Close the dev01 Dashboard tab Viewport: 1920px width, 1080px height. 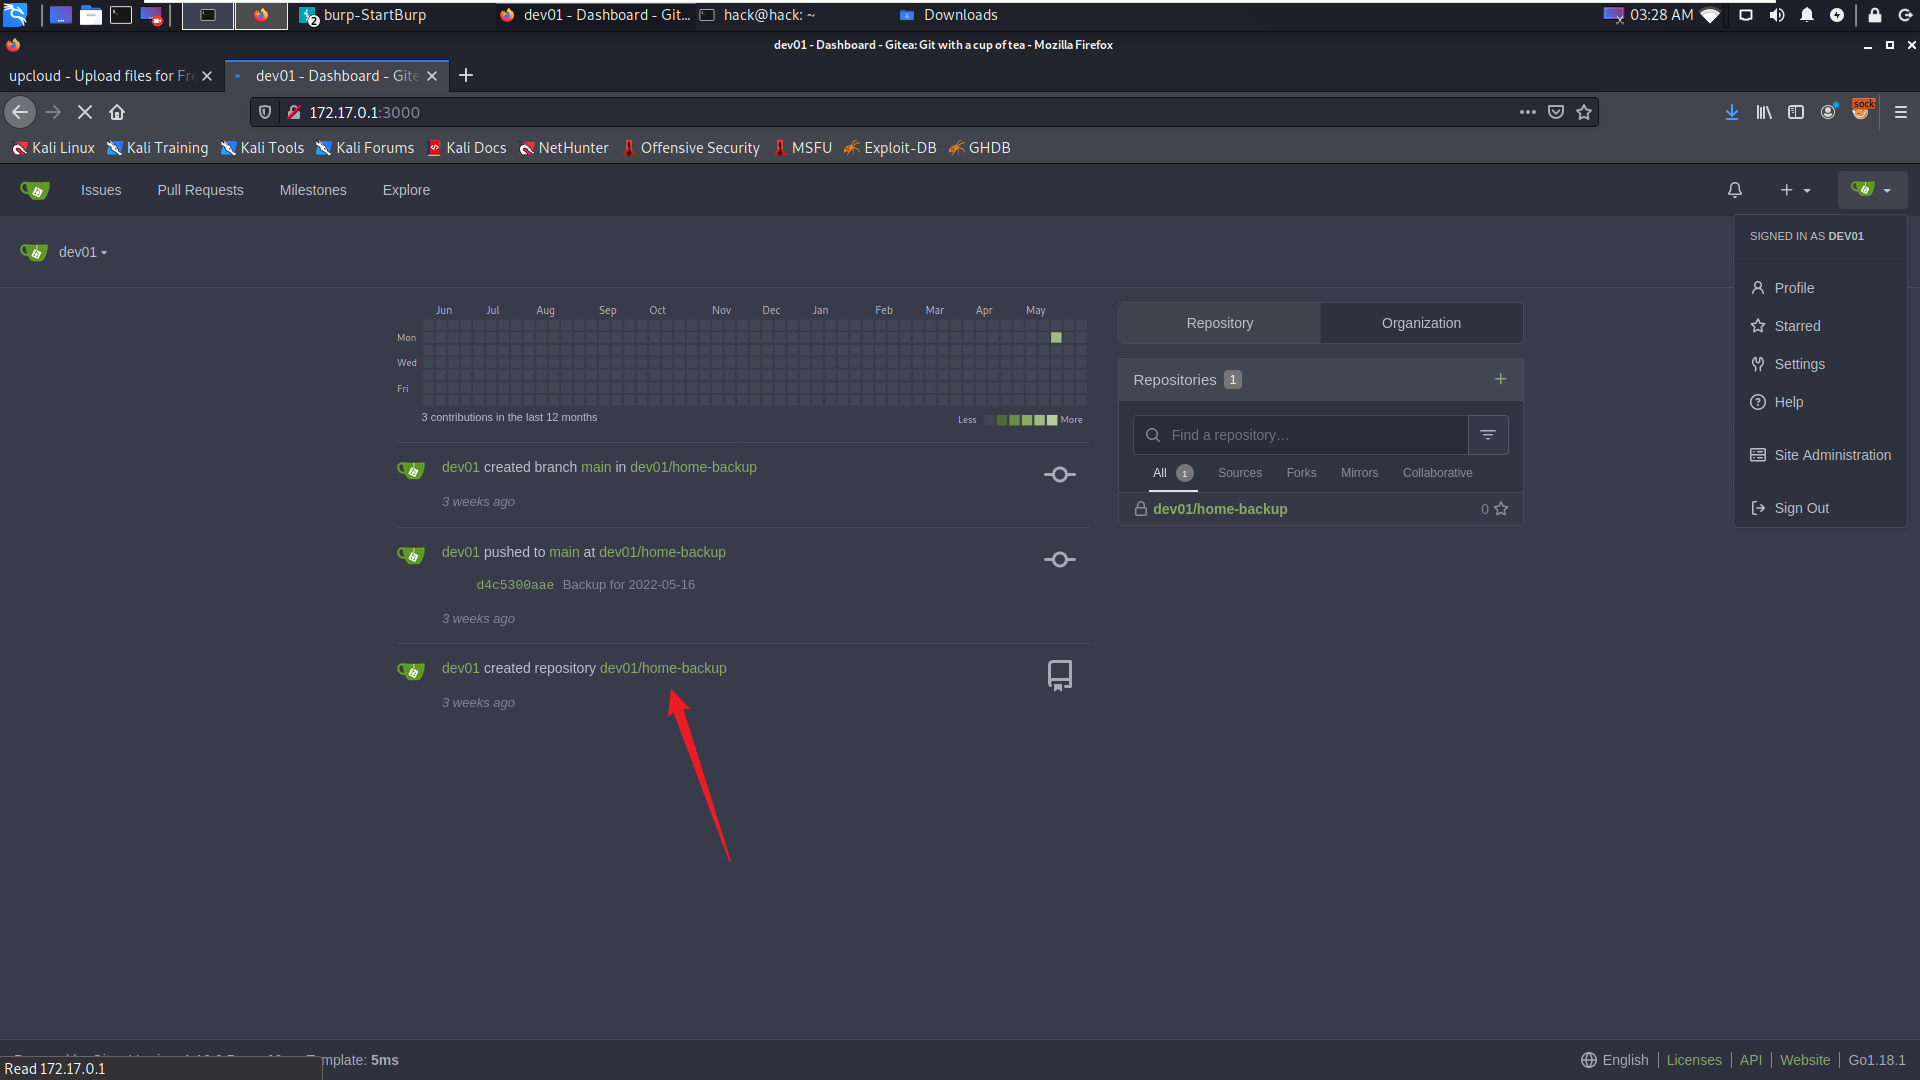pyautogui.click(x=432, y=76)
